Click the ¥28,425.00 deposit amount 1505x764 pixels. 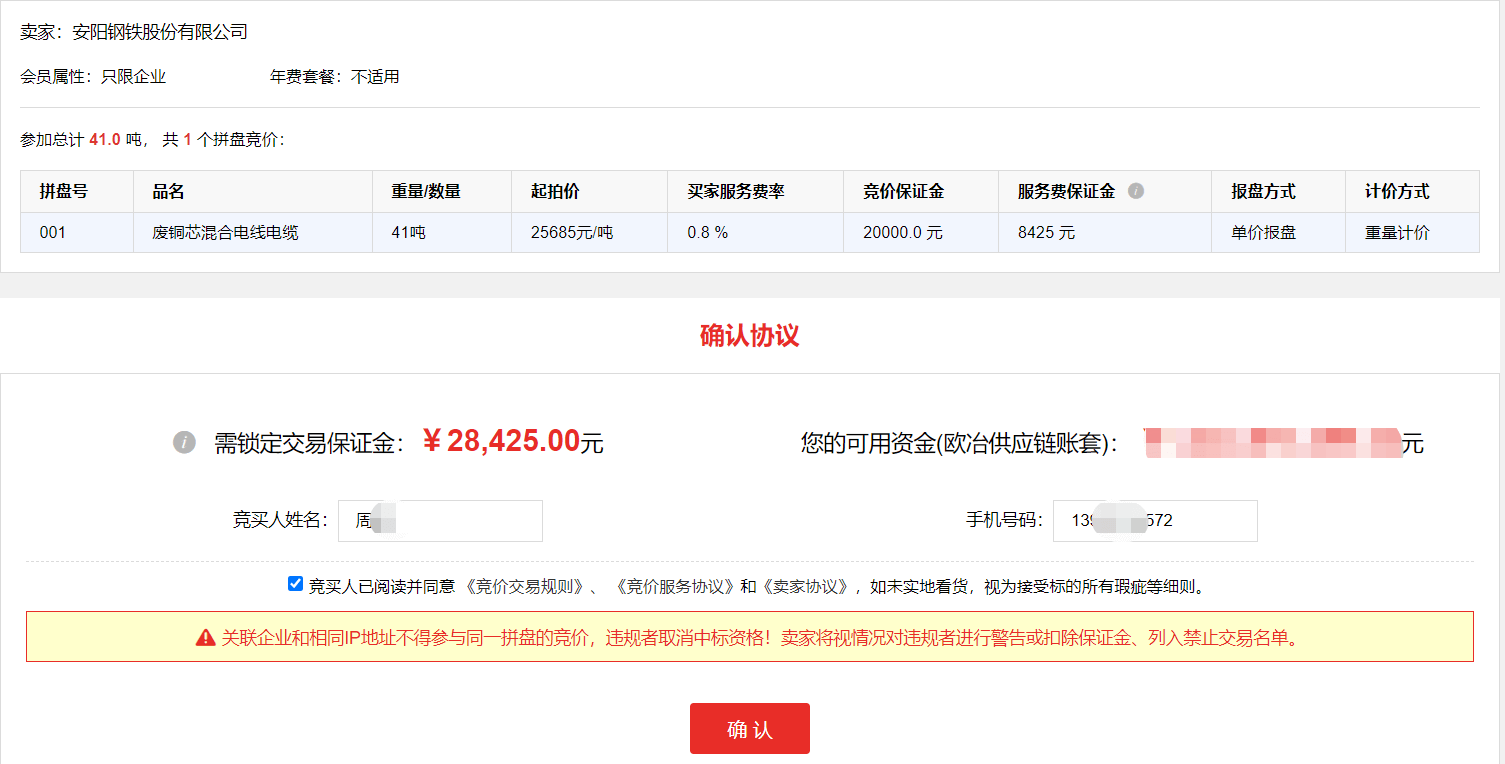click(500, 441)
